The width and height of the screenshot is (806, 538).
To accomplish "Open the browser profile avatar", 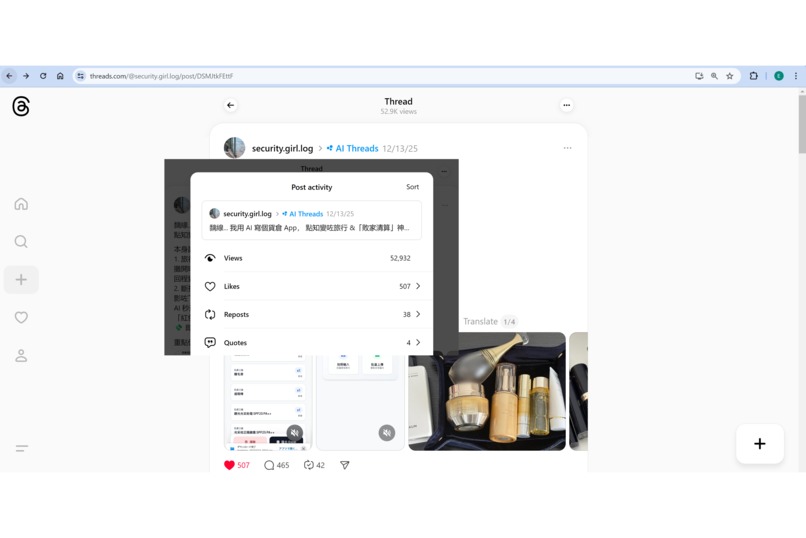I will tap(779, 76).
